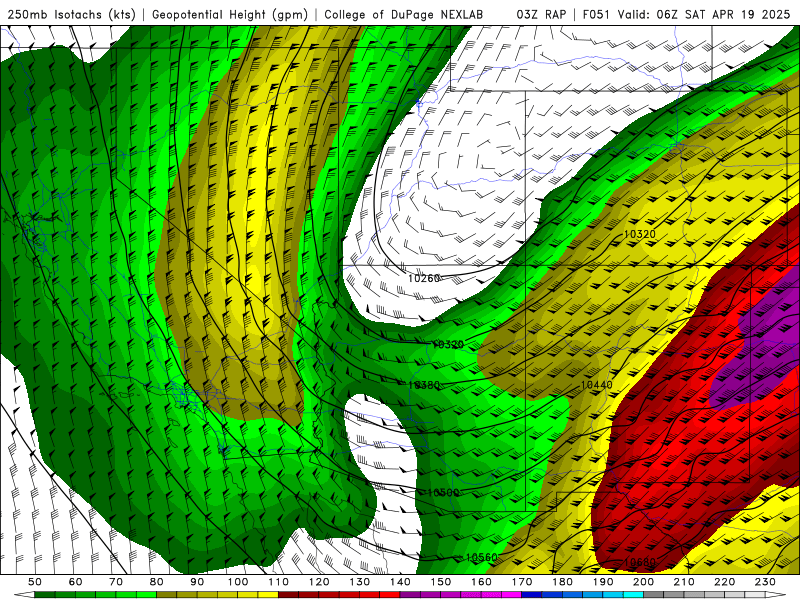
Task: Click the 70 value on the color scale
Action: 116,582
